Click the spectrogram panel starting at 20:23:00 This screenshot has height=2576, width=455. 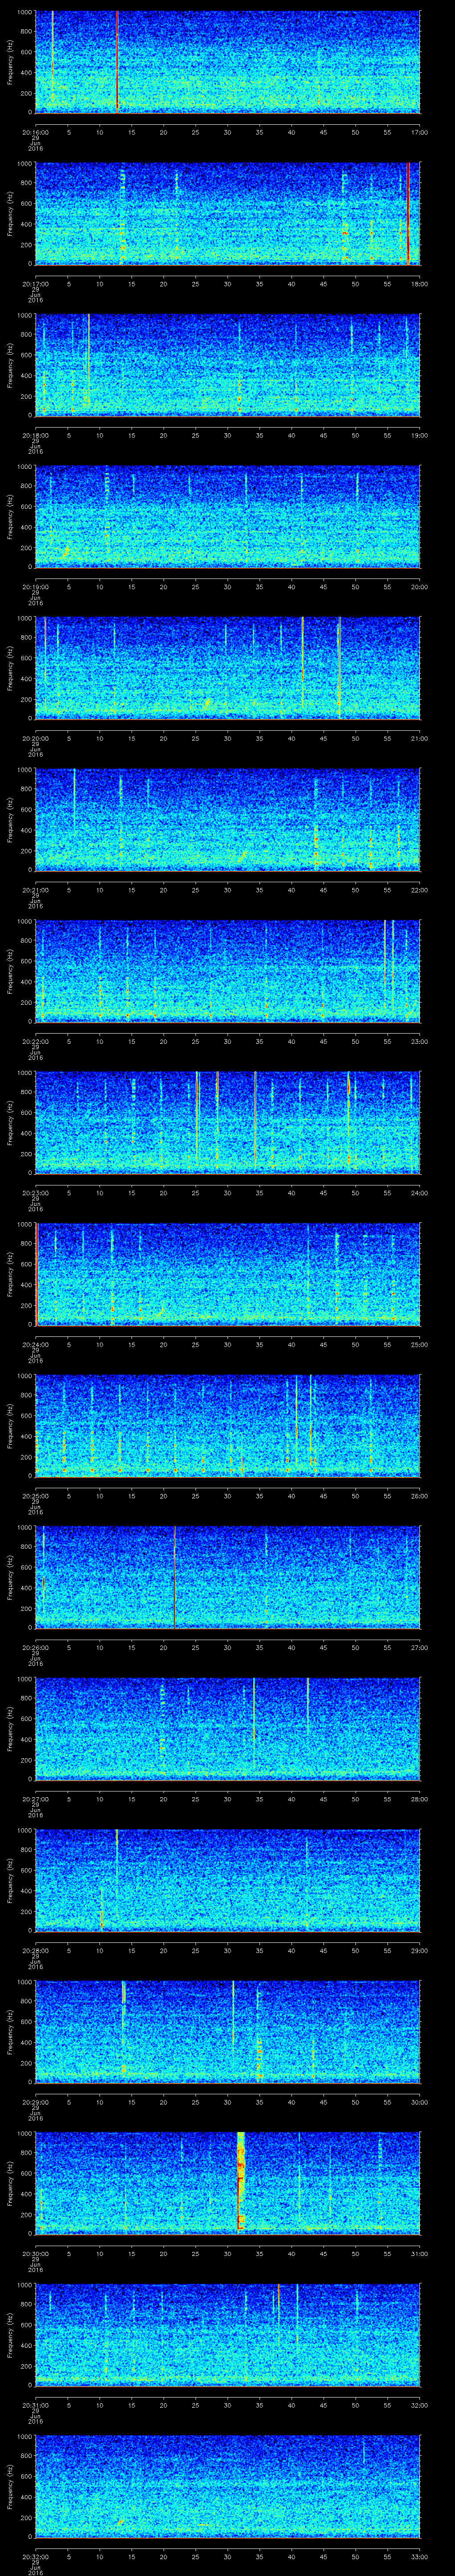[x=227, y=1122]
